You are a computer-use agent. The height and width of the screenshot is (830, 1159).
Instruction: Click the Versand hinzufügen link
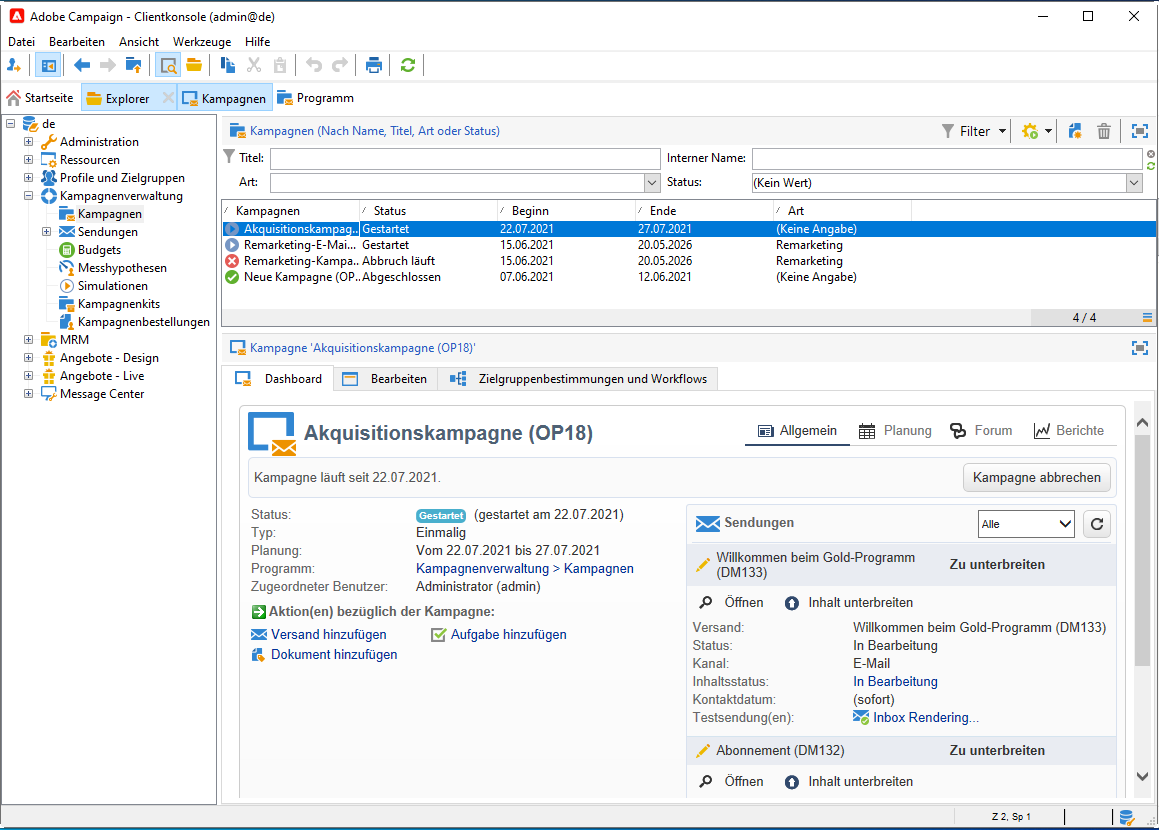coord(328,635)
